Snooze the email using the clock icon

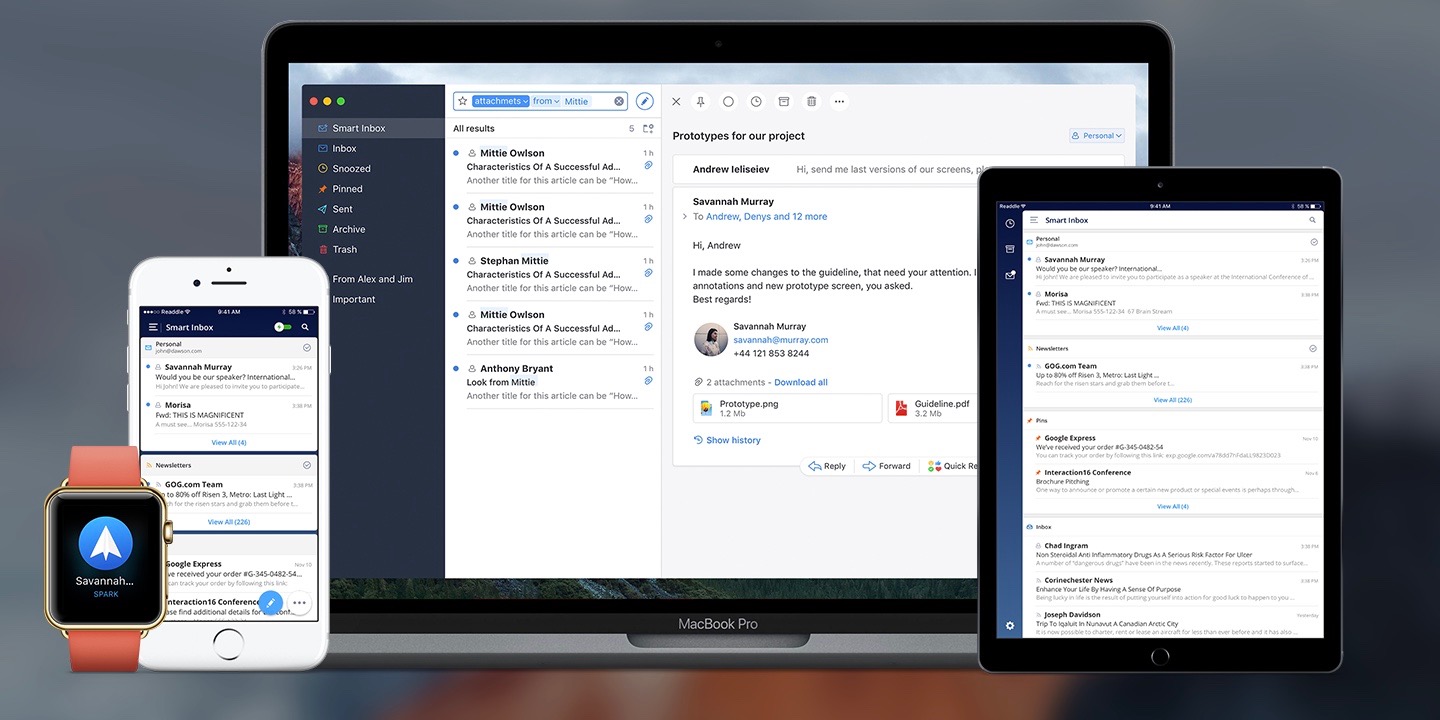756,101
